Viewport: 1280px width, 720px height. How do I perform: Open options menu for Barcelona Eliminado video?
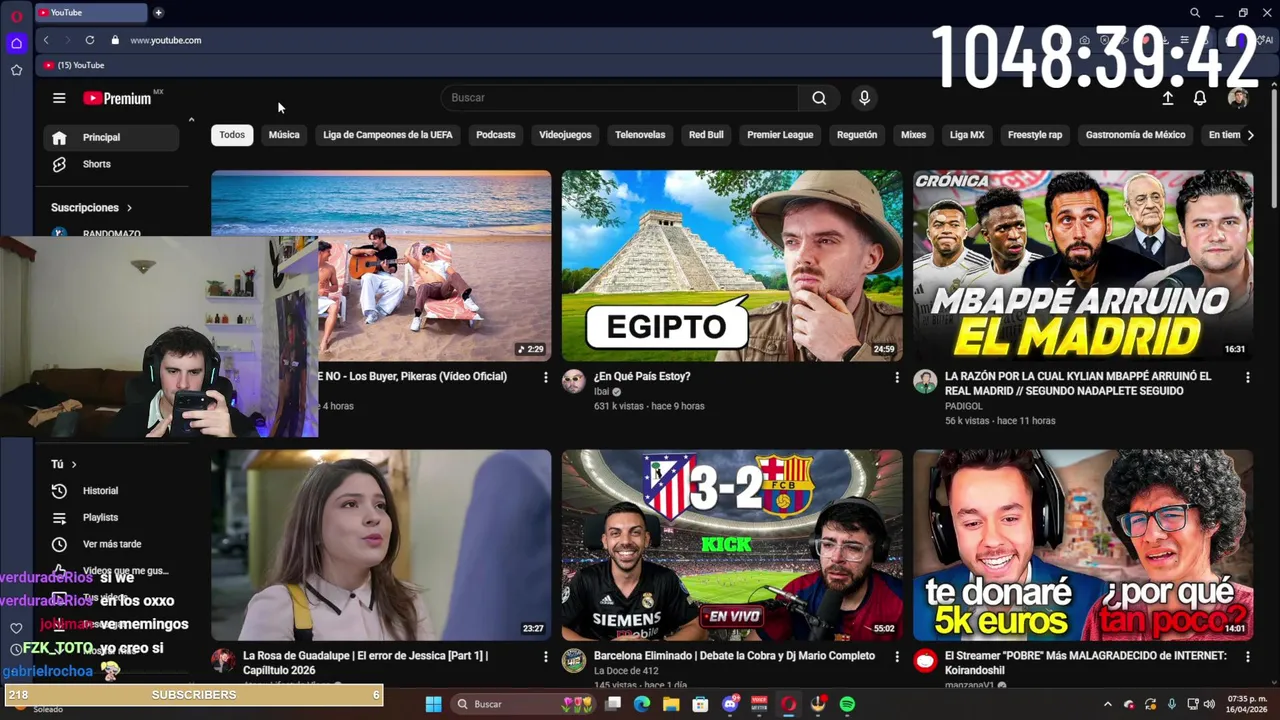click(896, 656)
